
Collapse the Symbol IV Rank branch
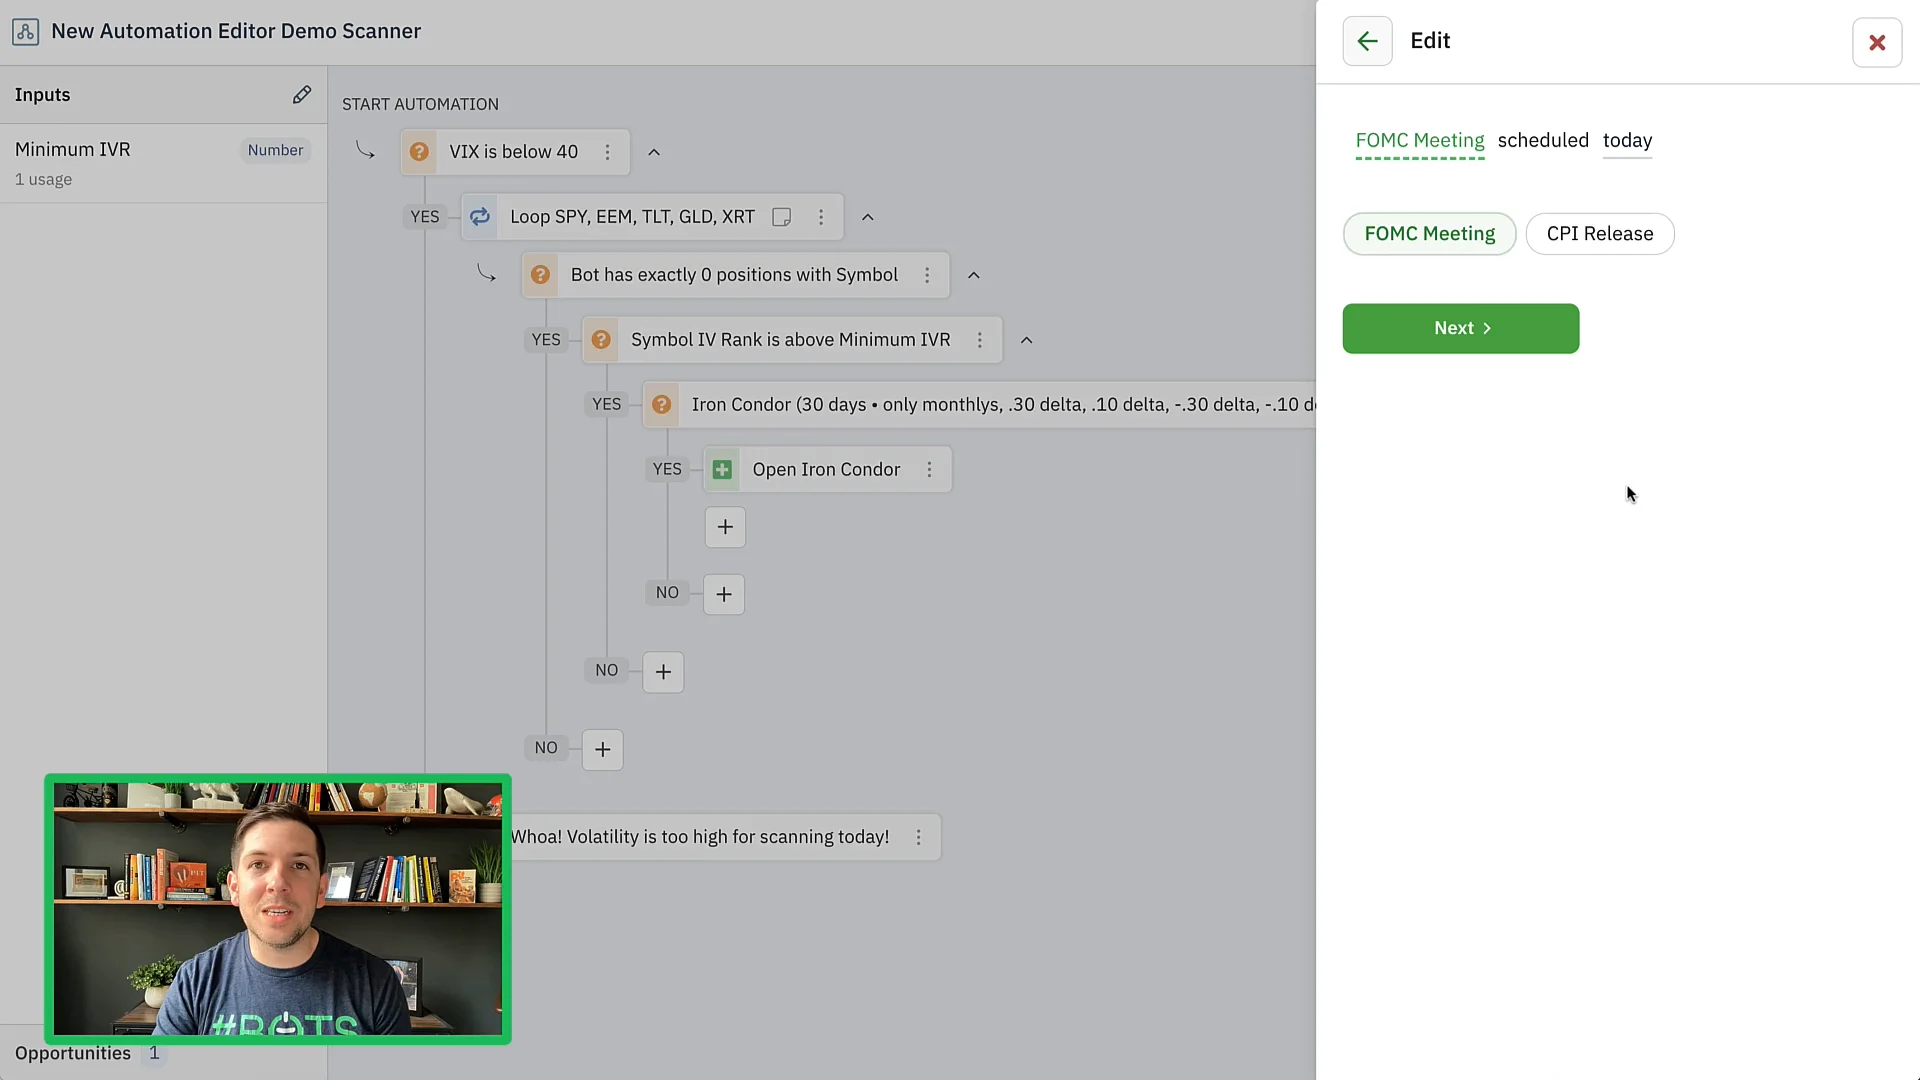pyautogui.click(x=1026, y=340)
